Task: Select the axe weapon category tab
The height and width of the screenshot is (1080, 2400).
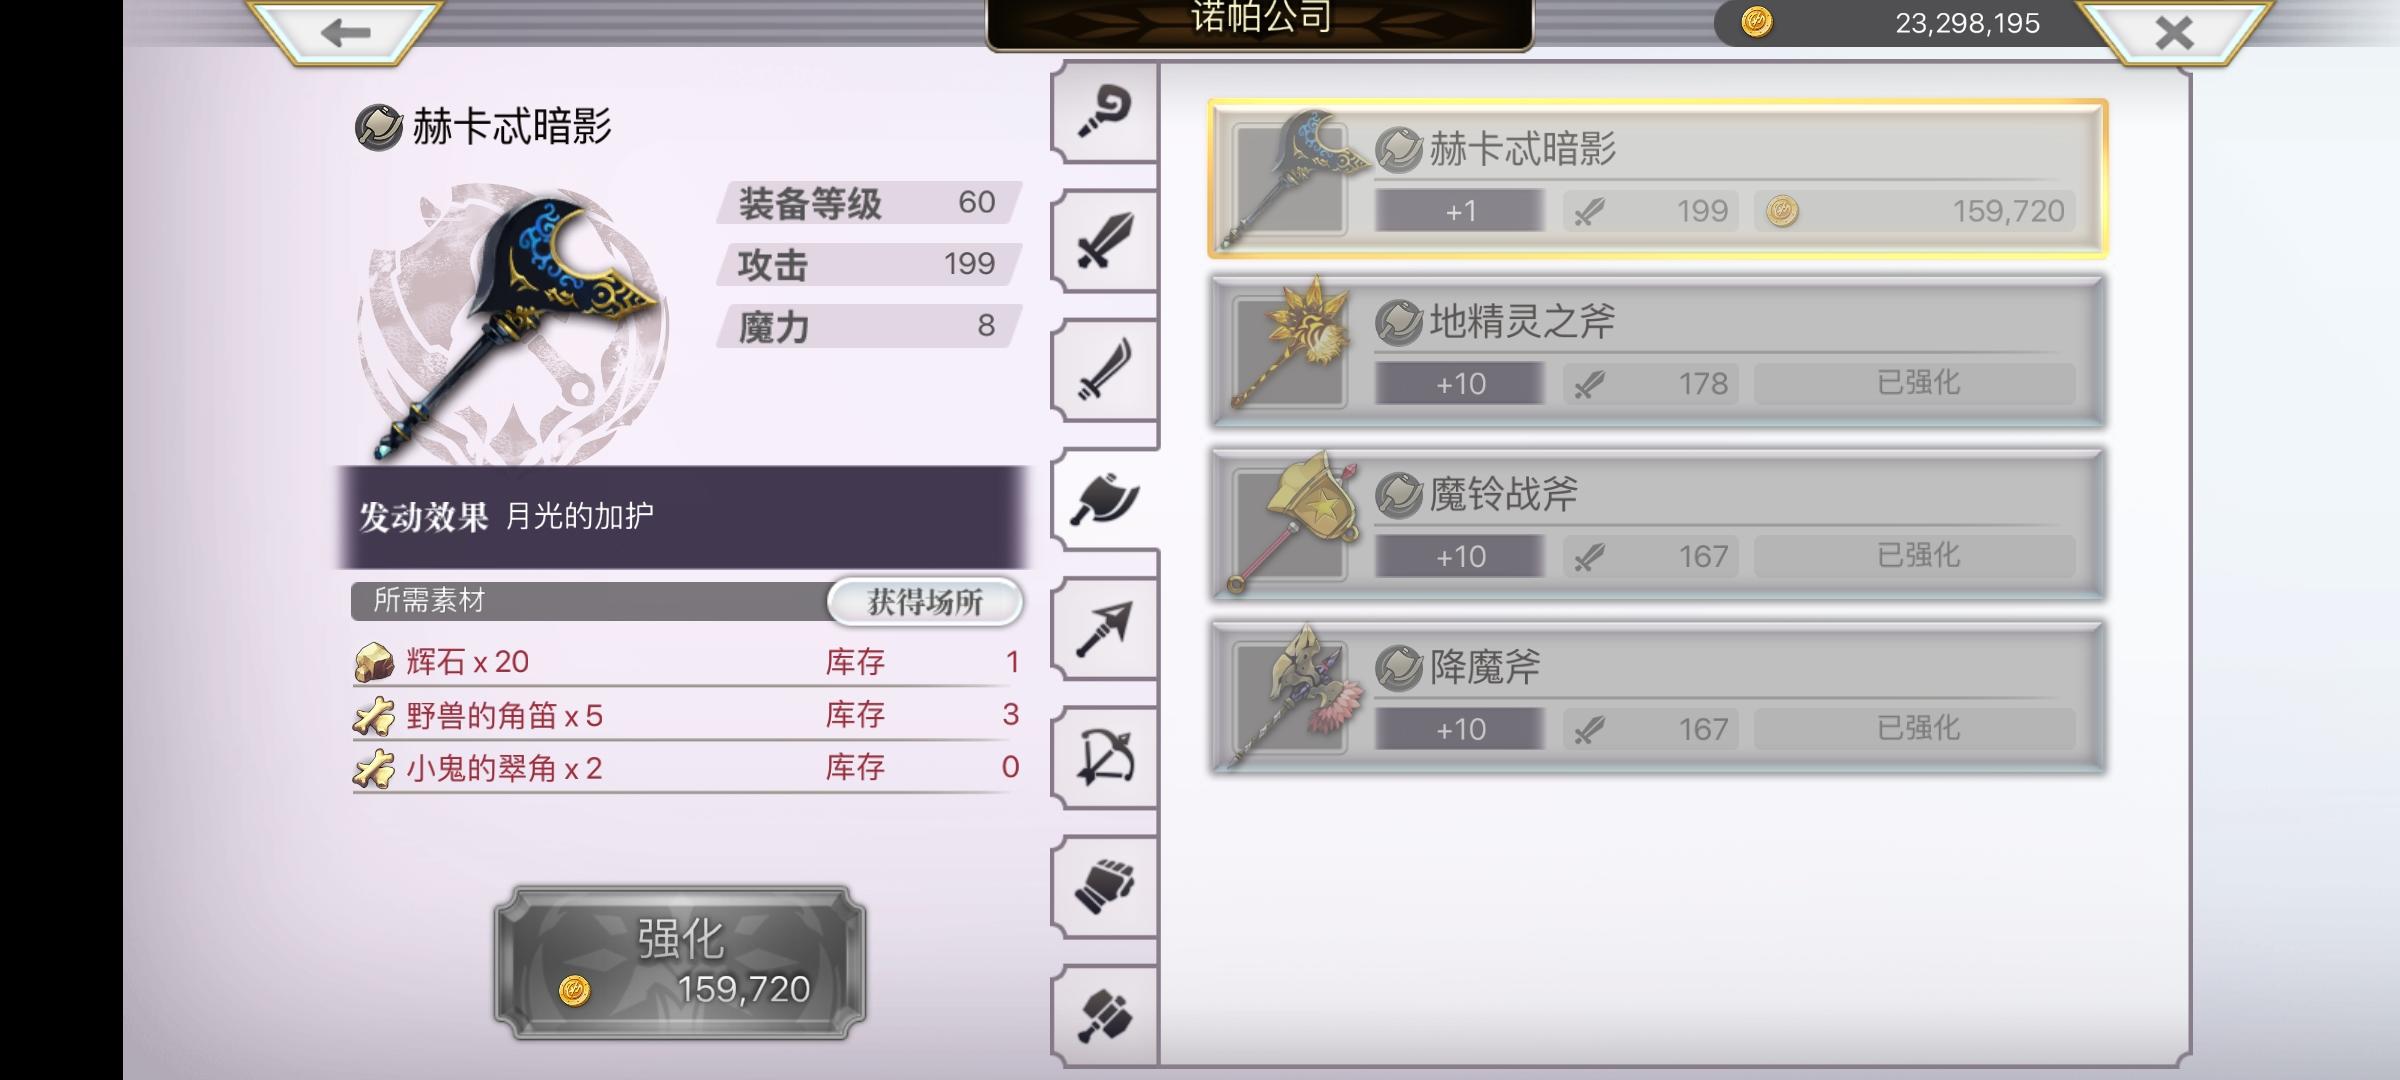Action: (x=1105, y=499)
